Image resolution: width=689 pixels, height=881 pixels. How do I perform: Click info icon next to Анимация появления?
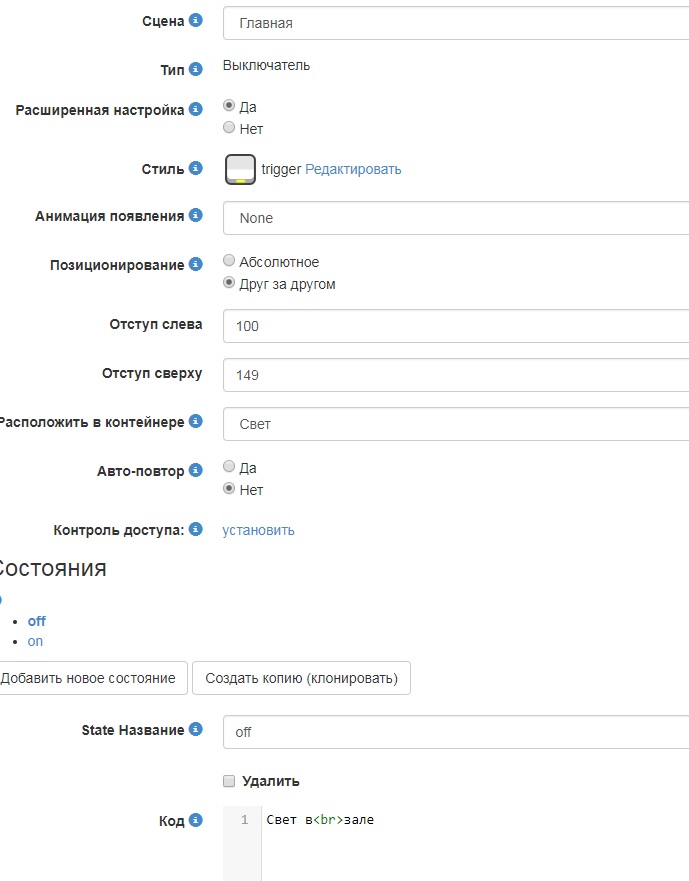[x=196, y=215]
